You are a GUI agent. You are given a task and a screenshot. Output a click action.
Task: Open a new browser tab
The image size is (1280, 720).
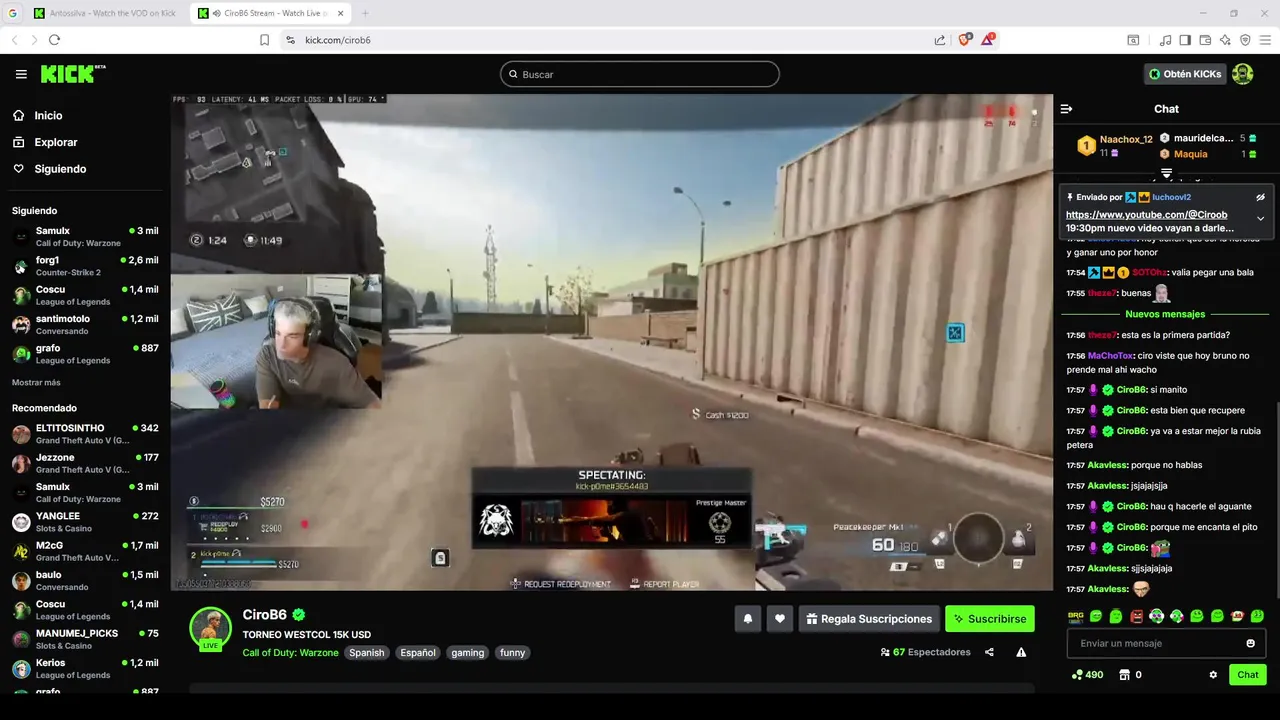coord(364,13)
